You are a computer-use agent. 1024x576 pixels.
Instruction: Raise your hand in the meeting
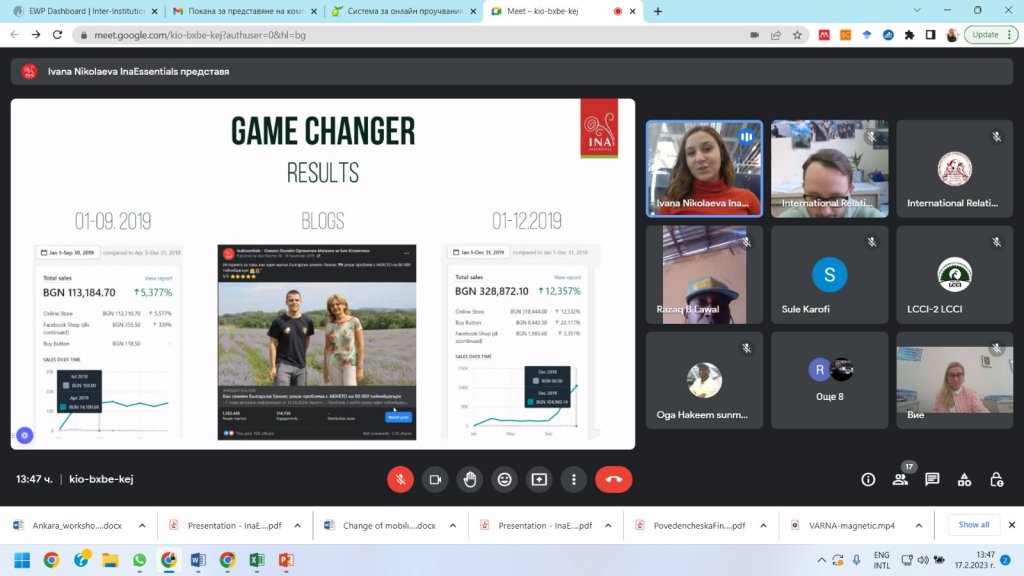(470, 479)
